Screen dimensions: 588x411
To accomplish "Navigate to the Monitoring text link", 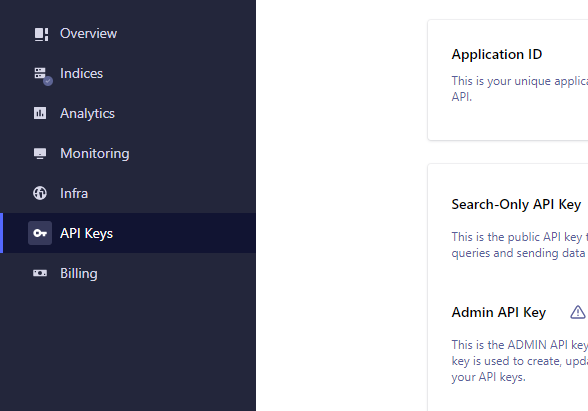I will coord(95,154).
